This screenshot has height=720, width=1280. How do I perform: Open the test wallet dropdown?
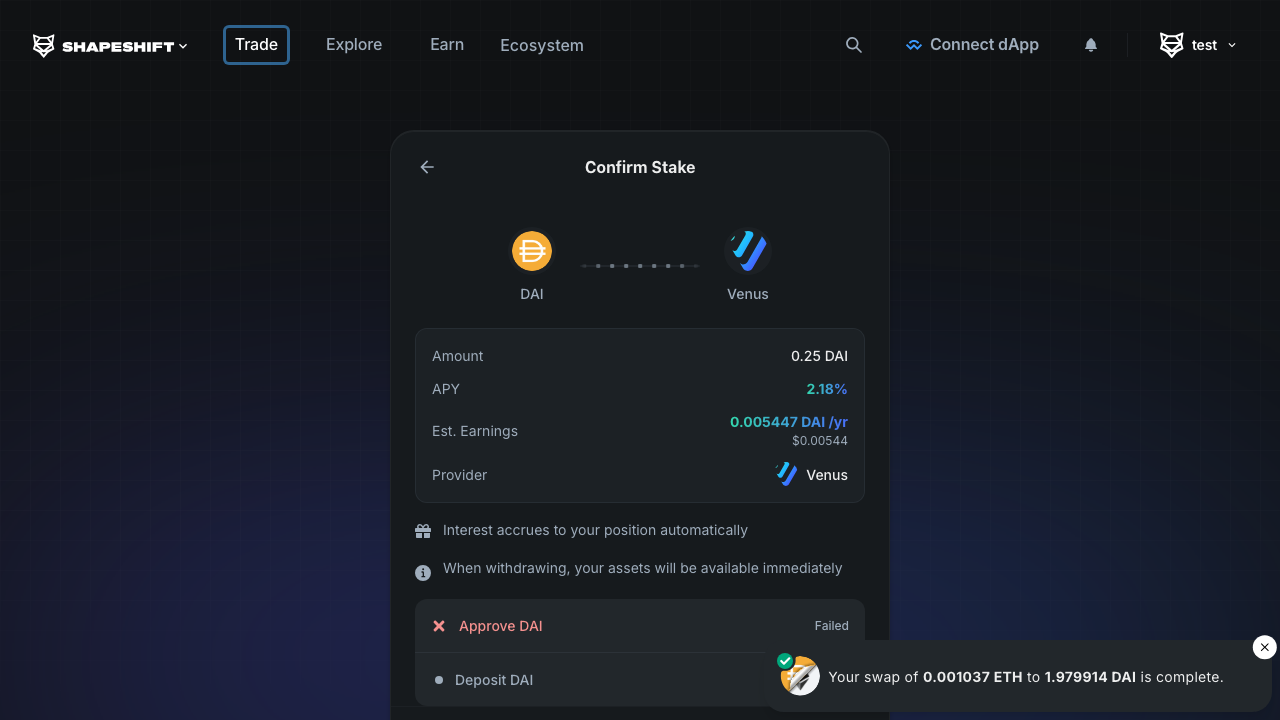coord(1198,45)
